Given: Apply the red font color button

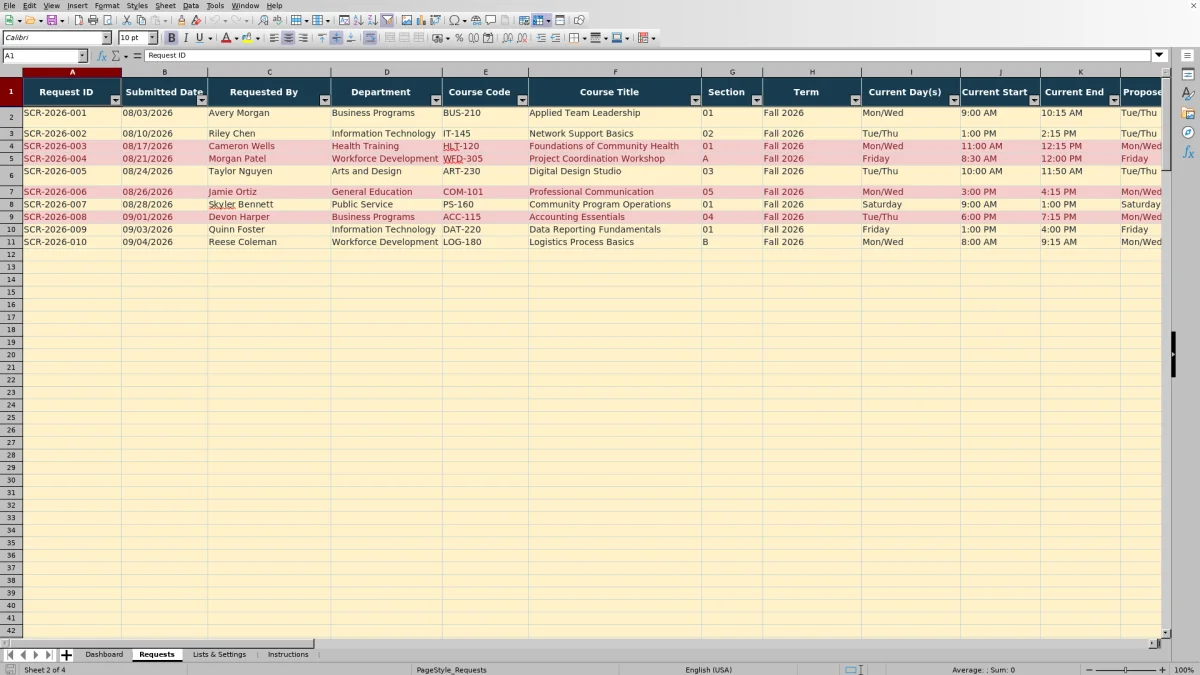Looking at the screenshot, I should pyautogui.click(x=226, y=38).
